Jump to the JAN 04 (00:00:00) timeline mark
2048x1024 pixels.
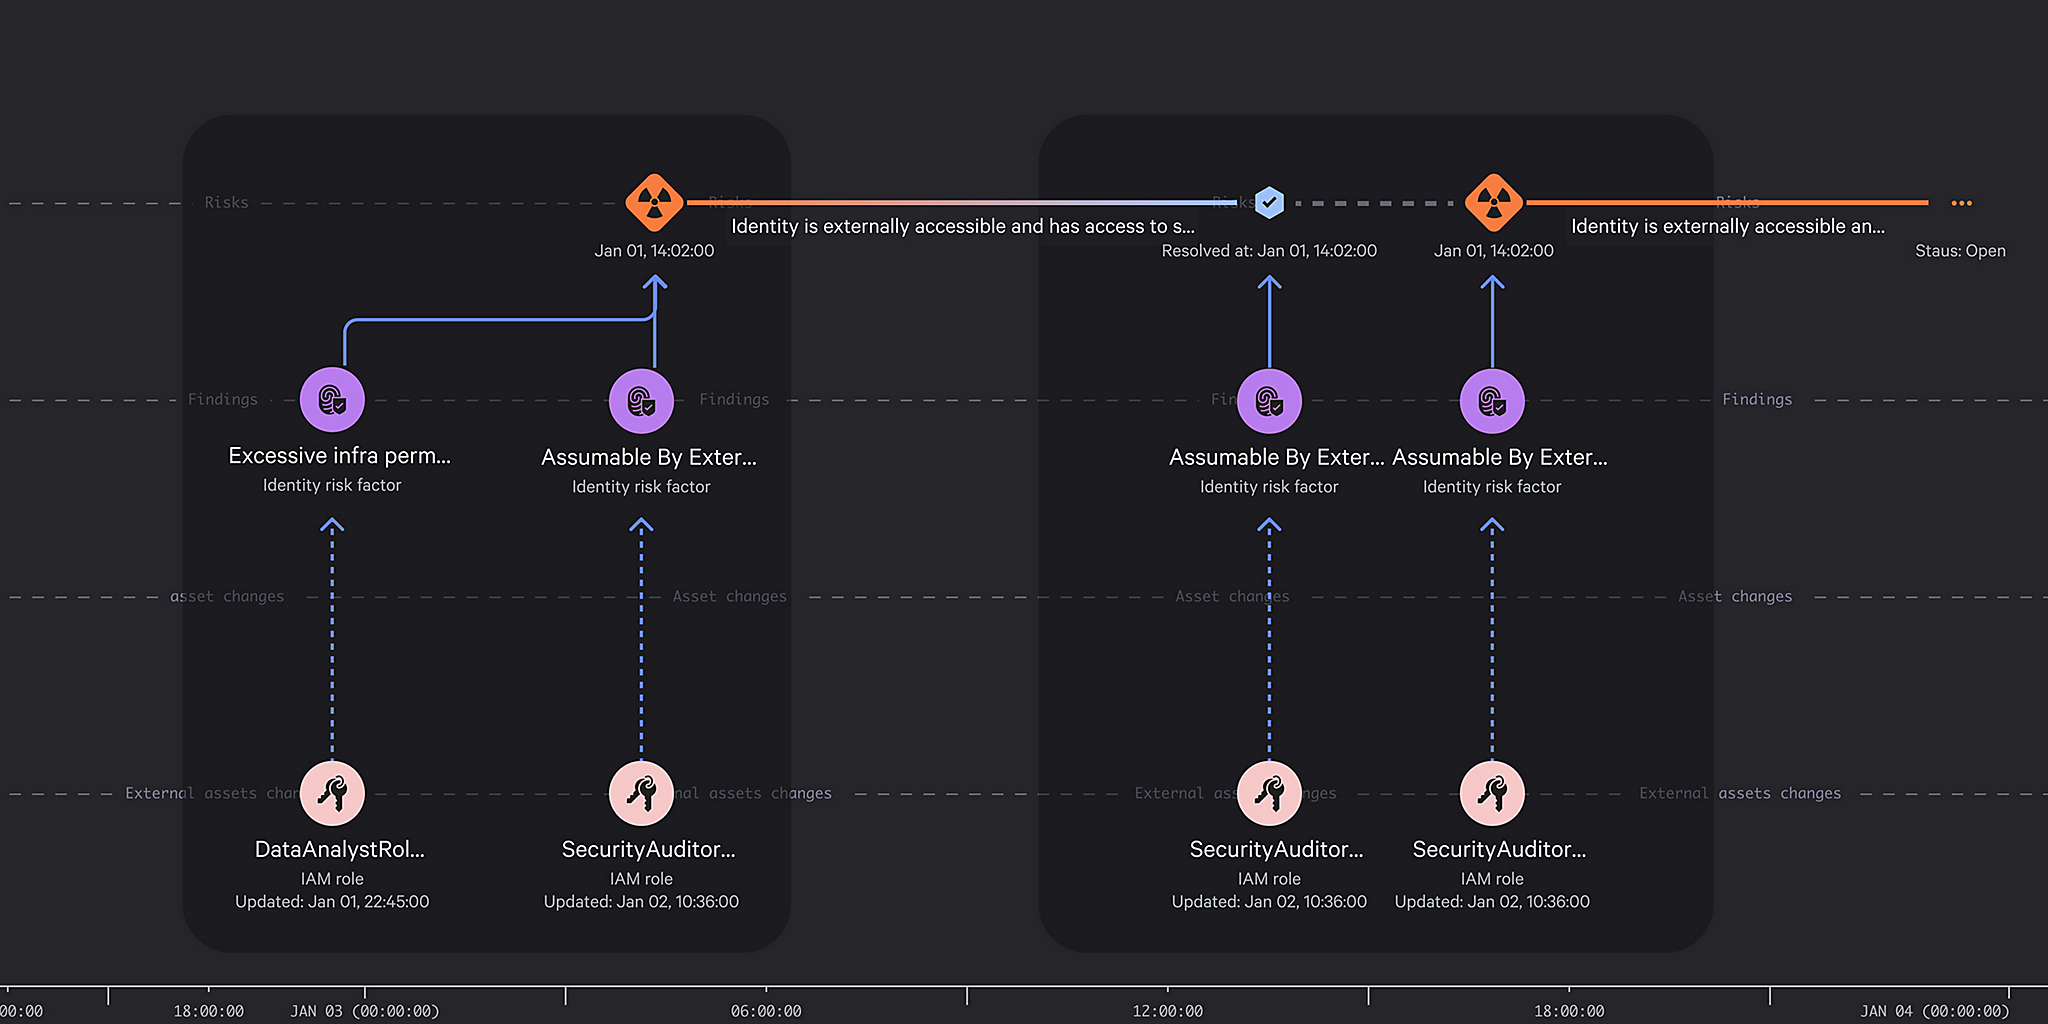[x=1934, y=1011]
